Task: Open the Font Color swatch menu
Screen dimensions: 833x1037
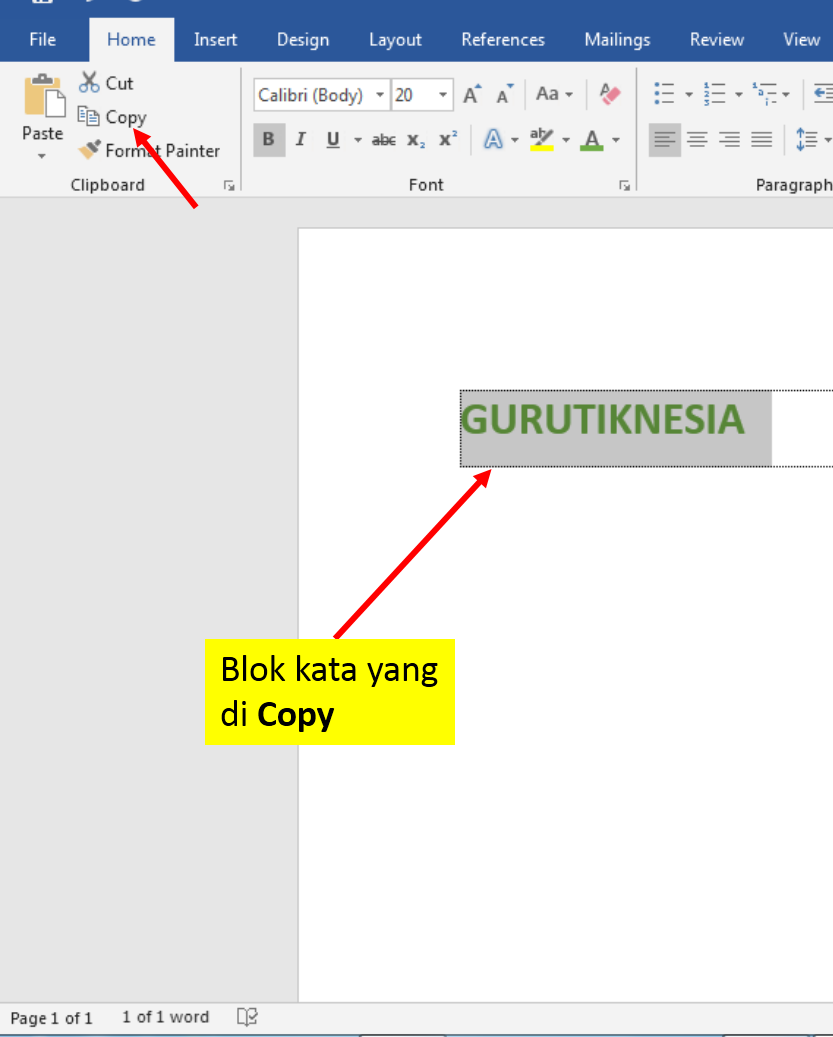Action: click(614, 140)
